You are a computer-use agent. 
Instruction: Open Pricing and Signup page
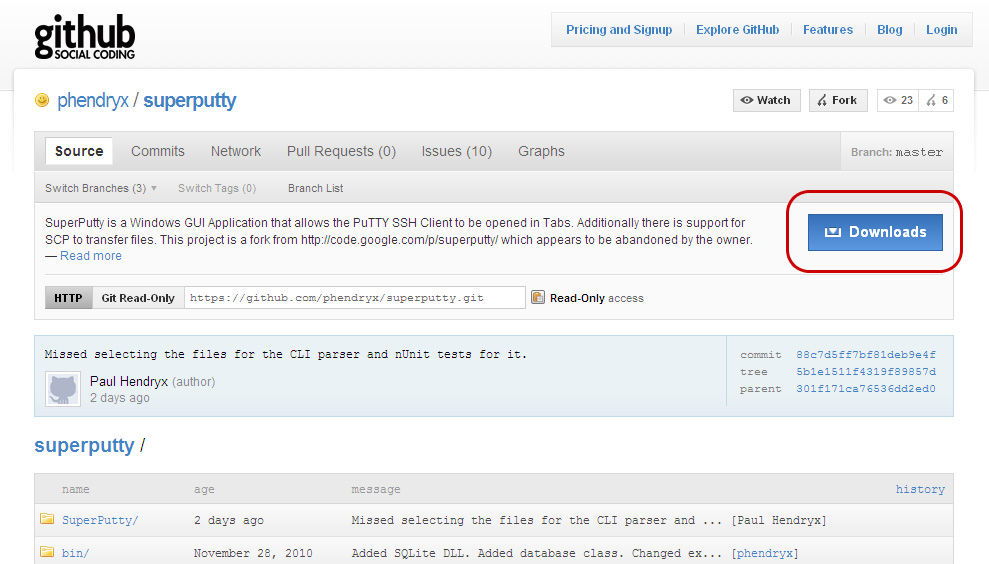[x=619, y=30]
